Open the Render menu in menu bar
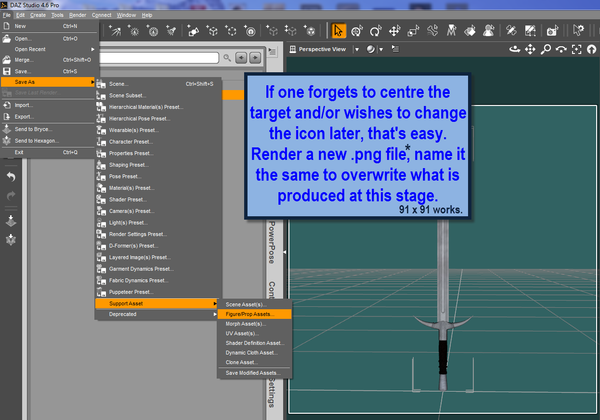 [x=77, y=16]
